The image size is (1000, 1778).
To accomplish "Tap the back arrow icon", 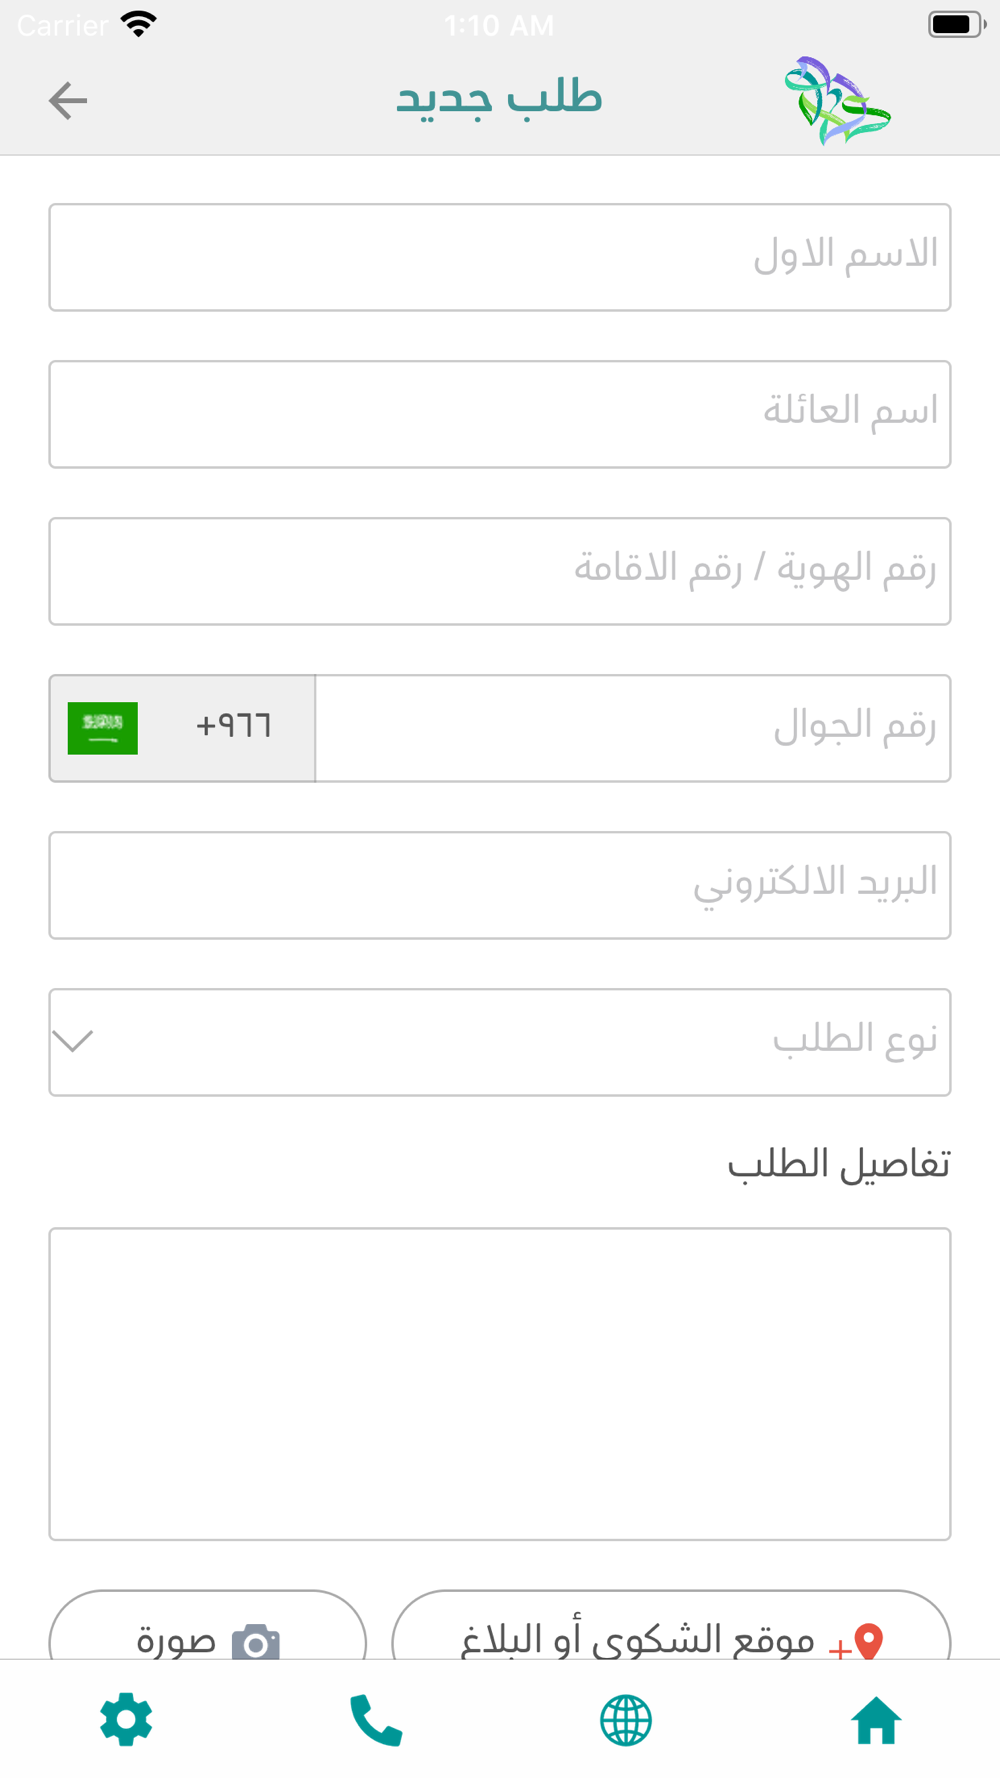I will pyautogui.click(x=68, y=101).
